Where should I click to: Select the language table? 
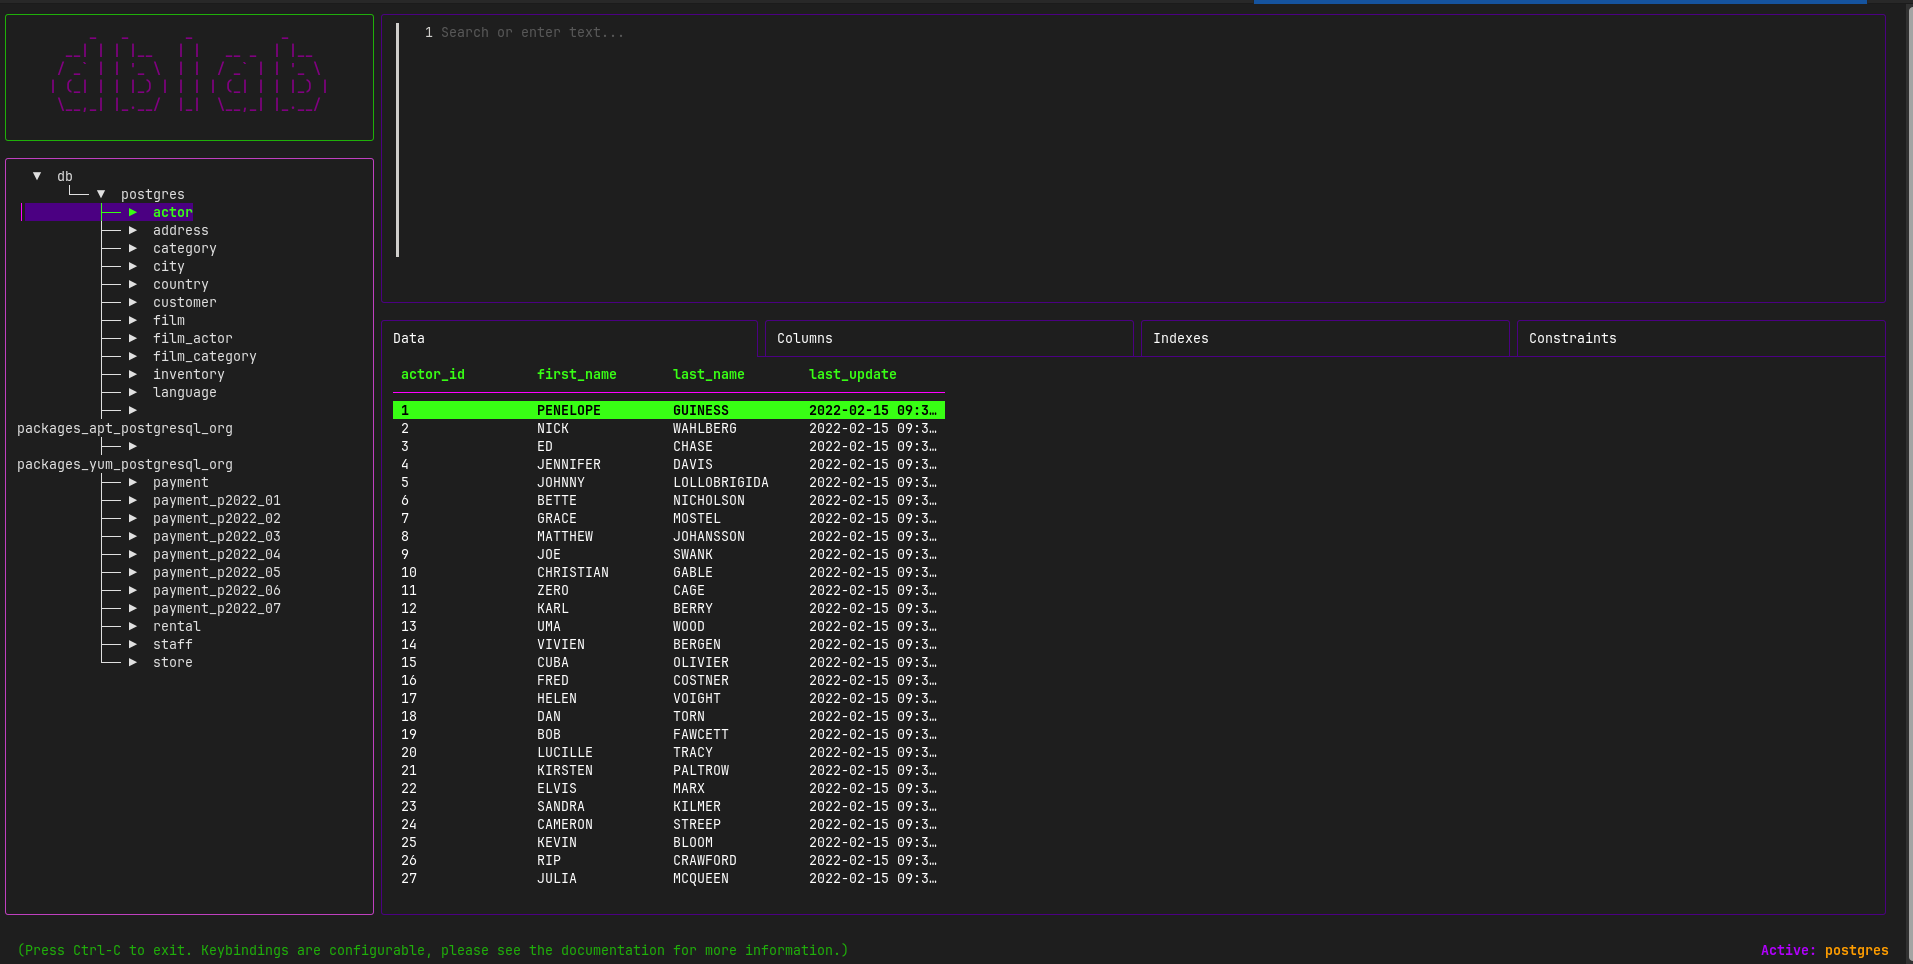coord(185,392)
